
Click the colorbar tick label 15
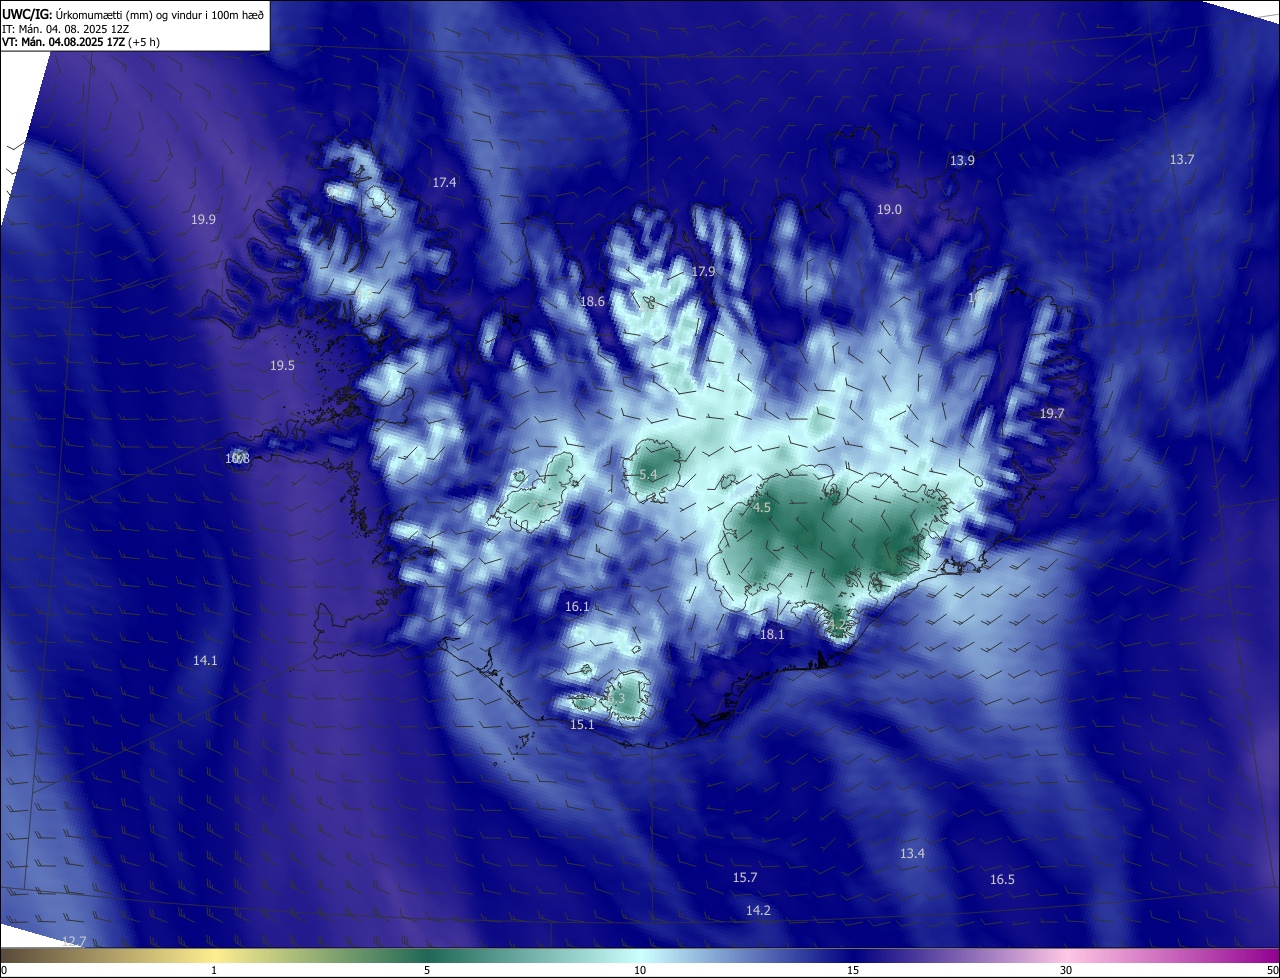(x=853, y=971)
